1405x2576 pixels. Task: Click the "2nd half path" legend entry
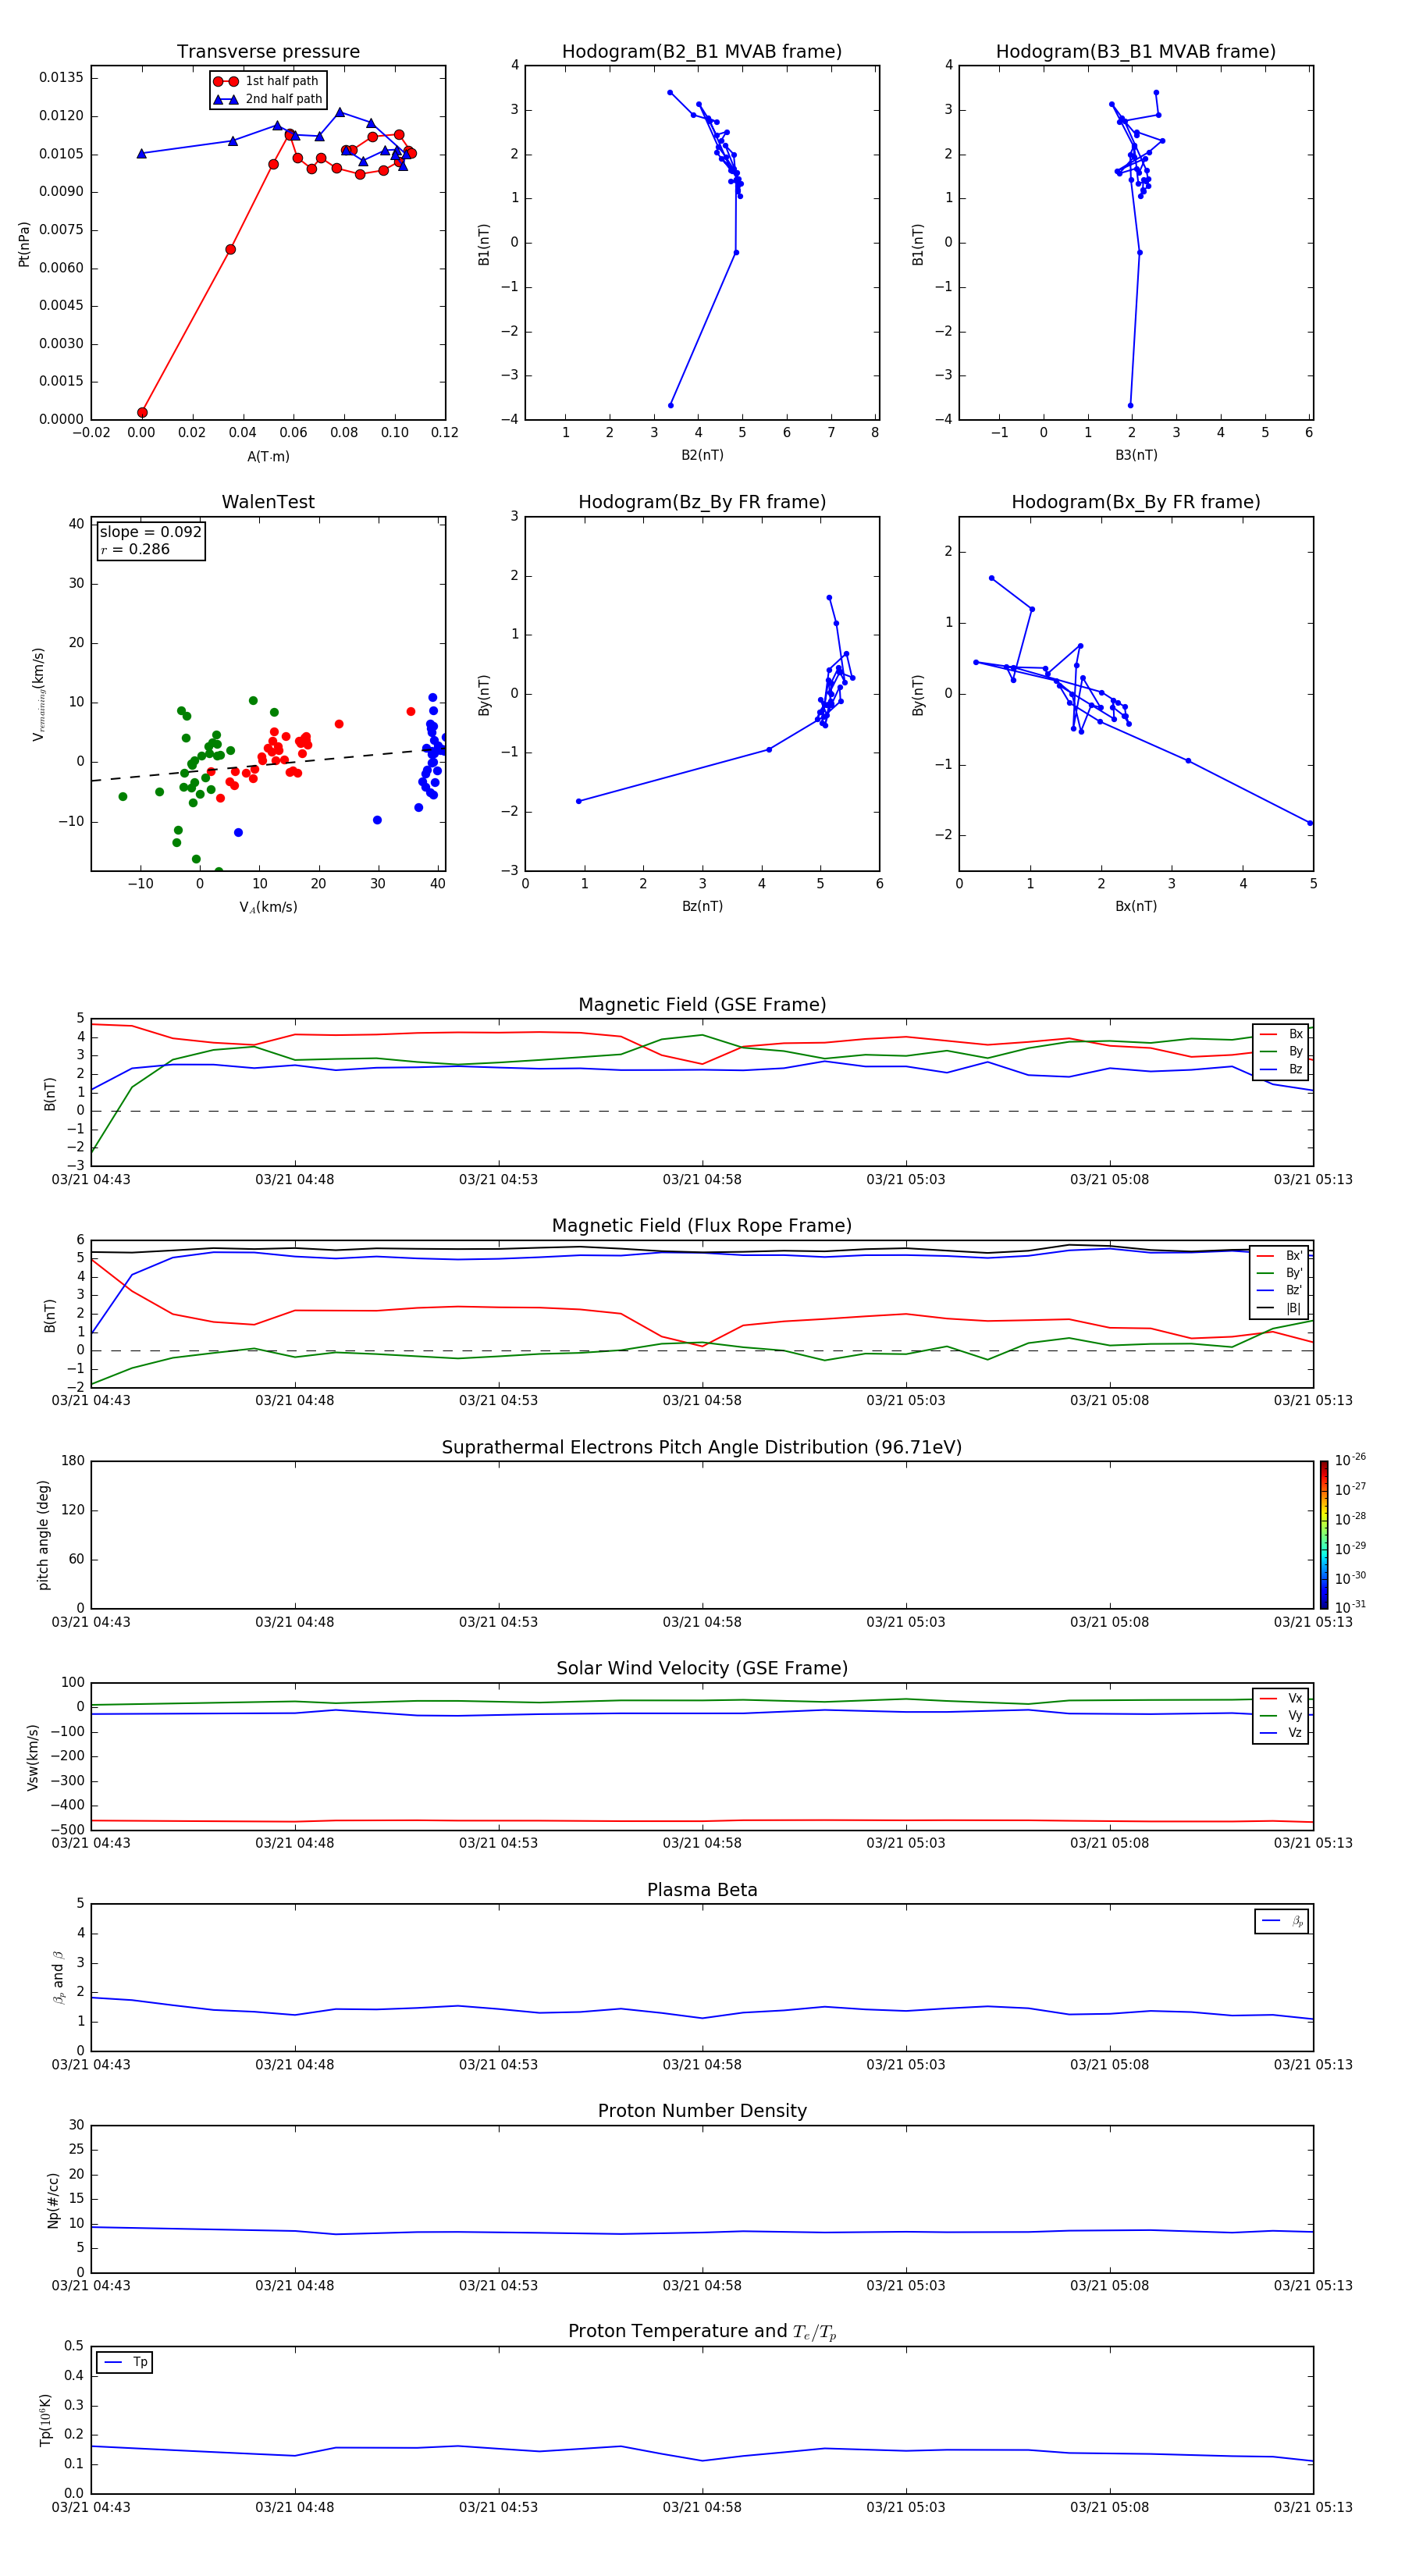[x=267, y=99]
